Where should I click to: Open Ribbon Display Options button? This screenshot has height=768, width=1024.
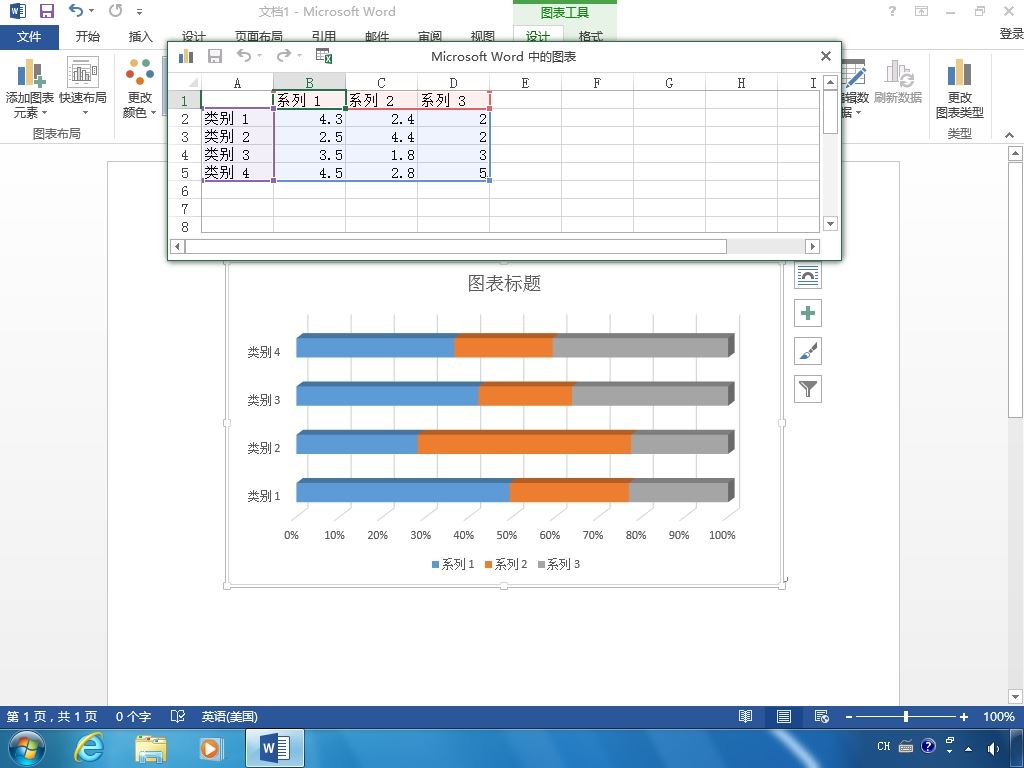point(921,11)
